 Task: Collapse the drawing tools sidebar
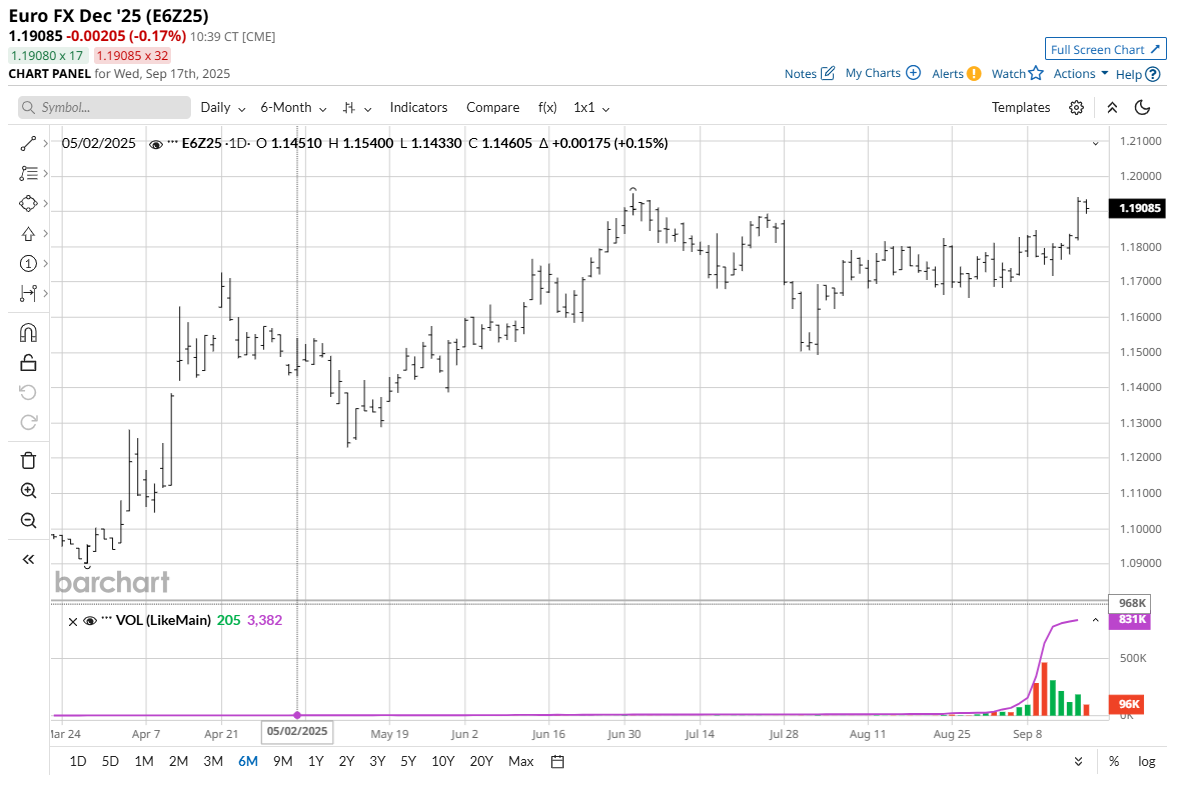pyautogui.click(x=28, y=560)
